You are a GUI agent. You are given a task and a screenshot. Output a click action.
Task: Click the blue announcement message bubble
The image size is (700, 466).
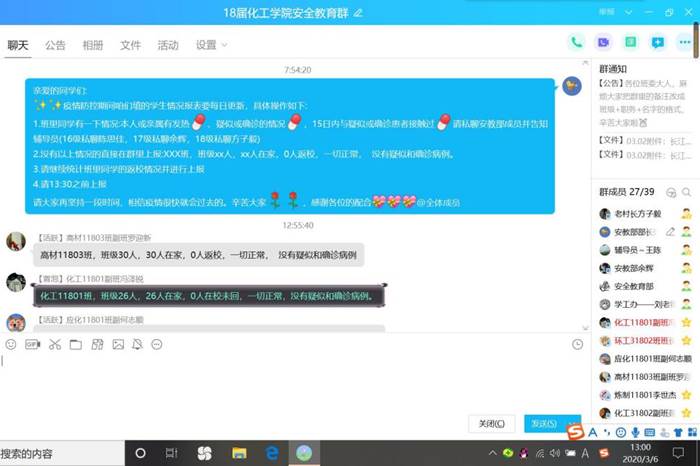[290, 146]
